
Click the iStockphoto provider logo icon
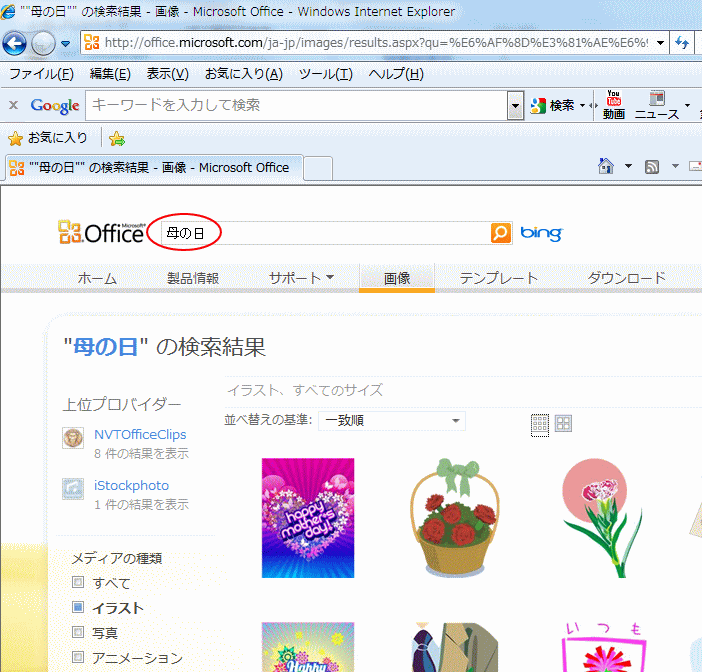(73, 488)
